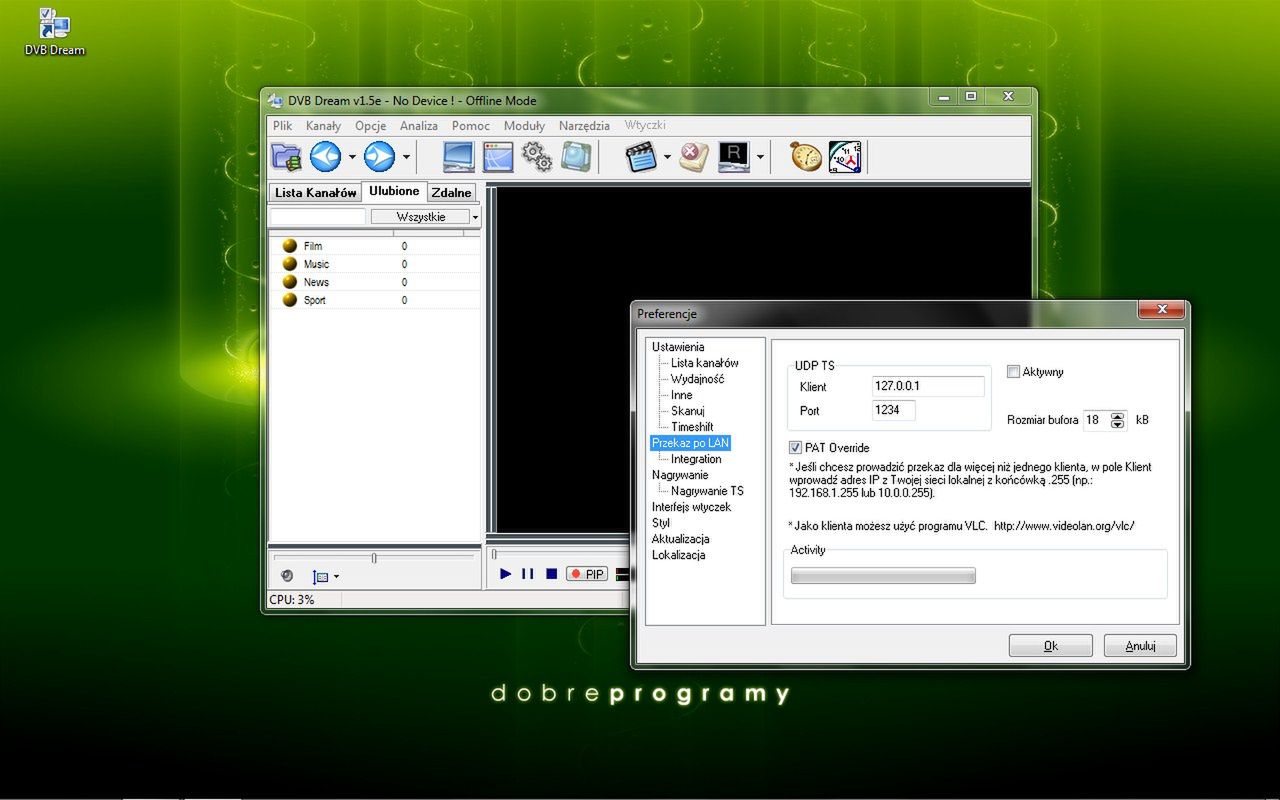
Task: Click the channel search input field
Action: (x=318, y=216)
